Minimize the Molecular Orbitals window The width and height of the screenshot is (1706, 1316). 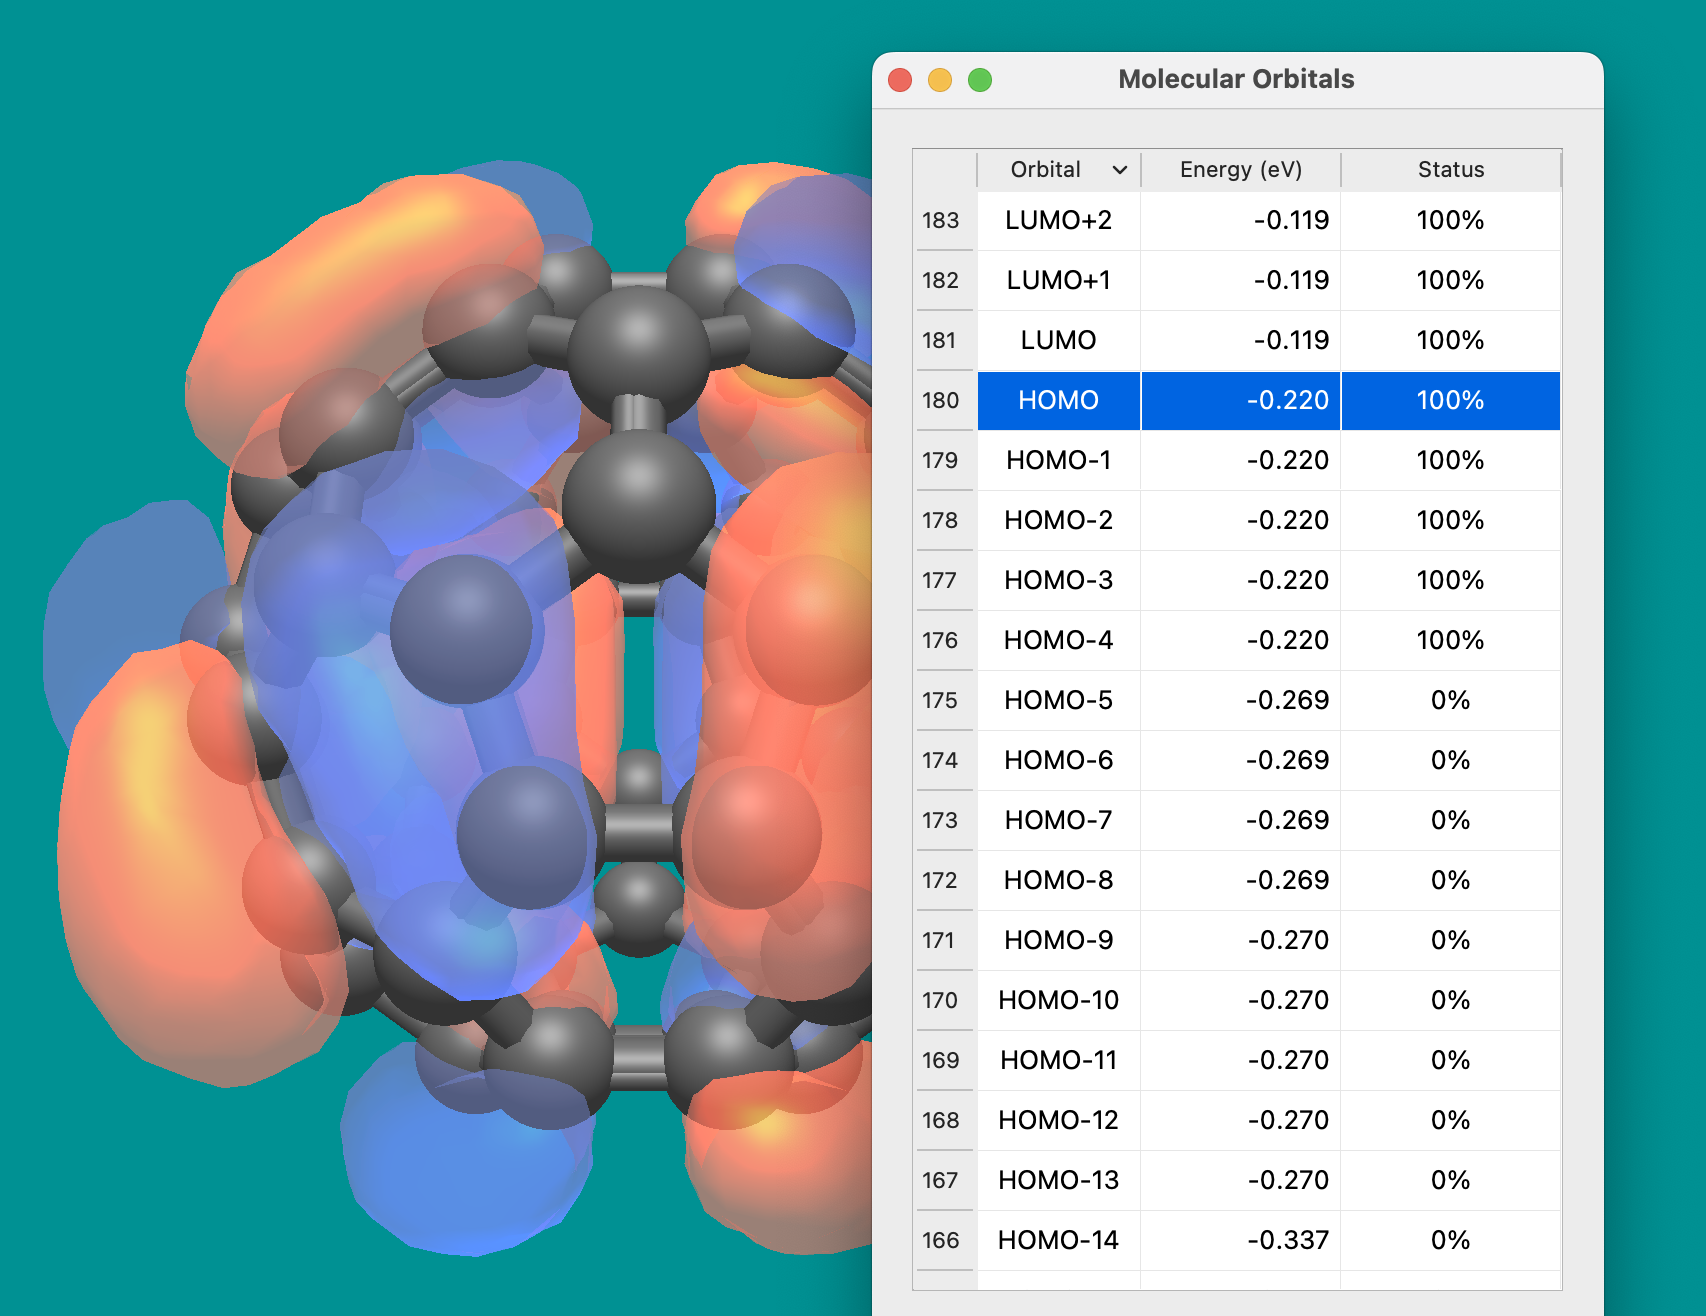pyautogui.click(x=940, y=80)
